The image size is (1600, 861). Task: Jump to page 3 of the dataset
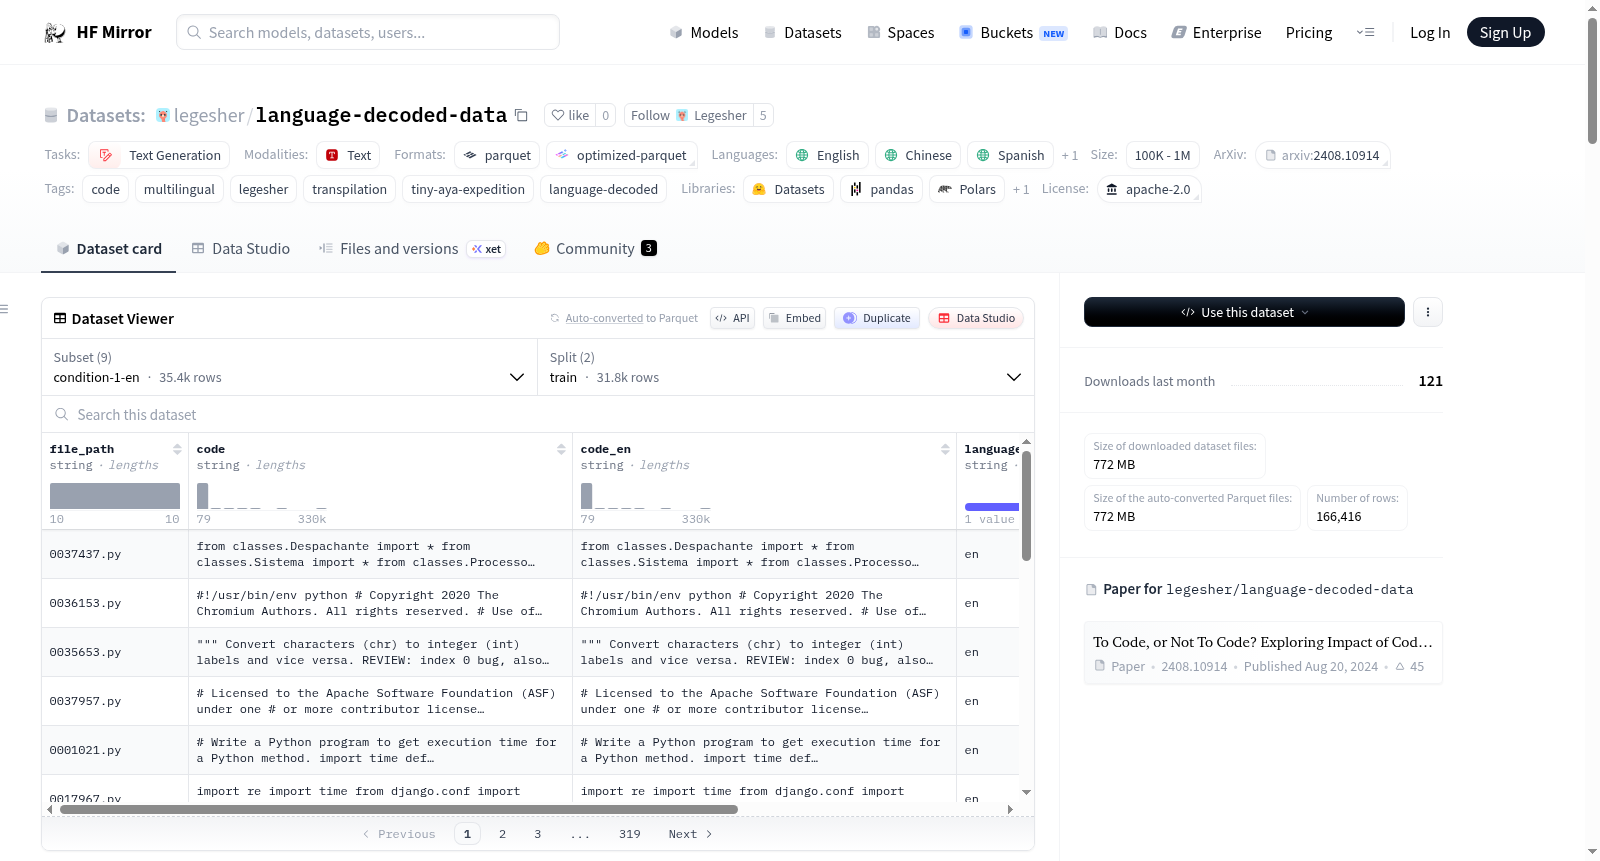click(x=537, y=834)
